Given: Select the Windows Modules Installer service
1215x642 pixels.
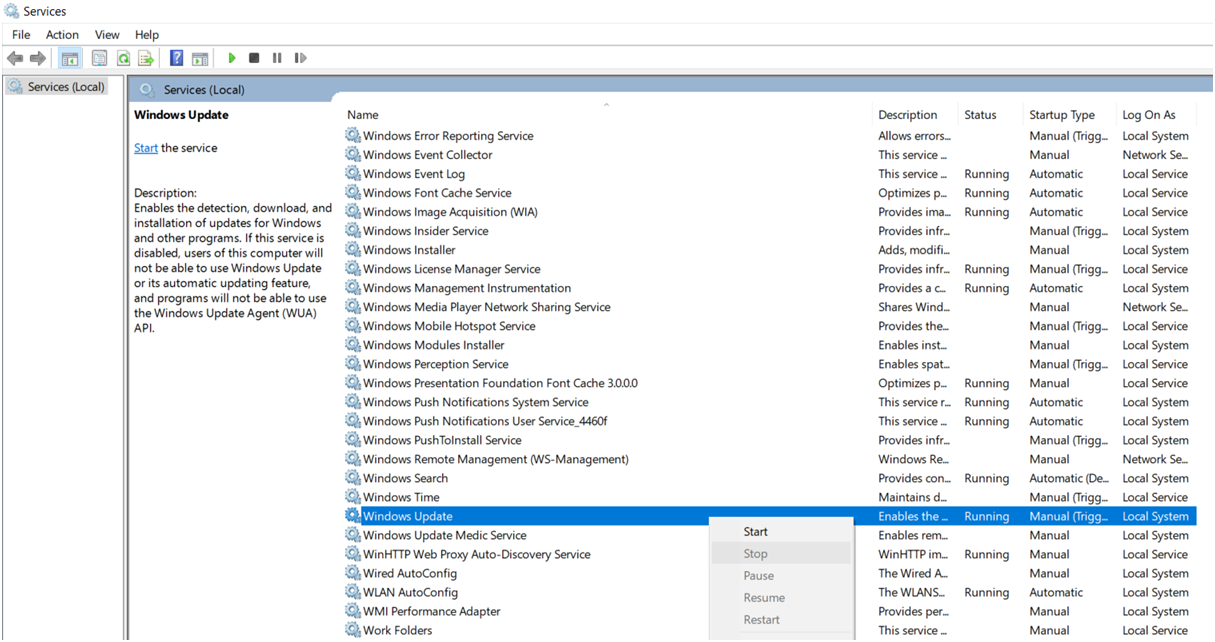Looking at the screenshot, I should [x=434, y=345].
